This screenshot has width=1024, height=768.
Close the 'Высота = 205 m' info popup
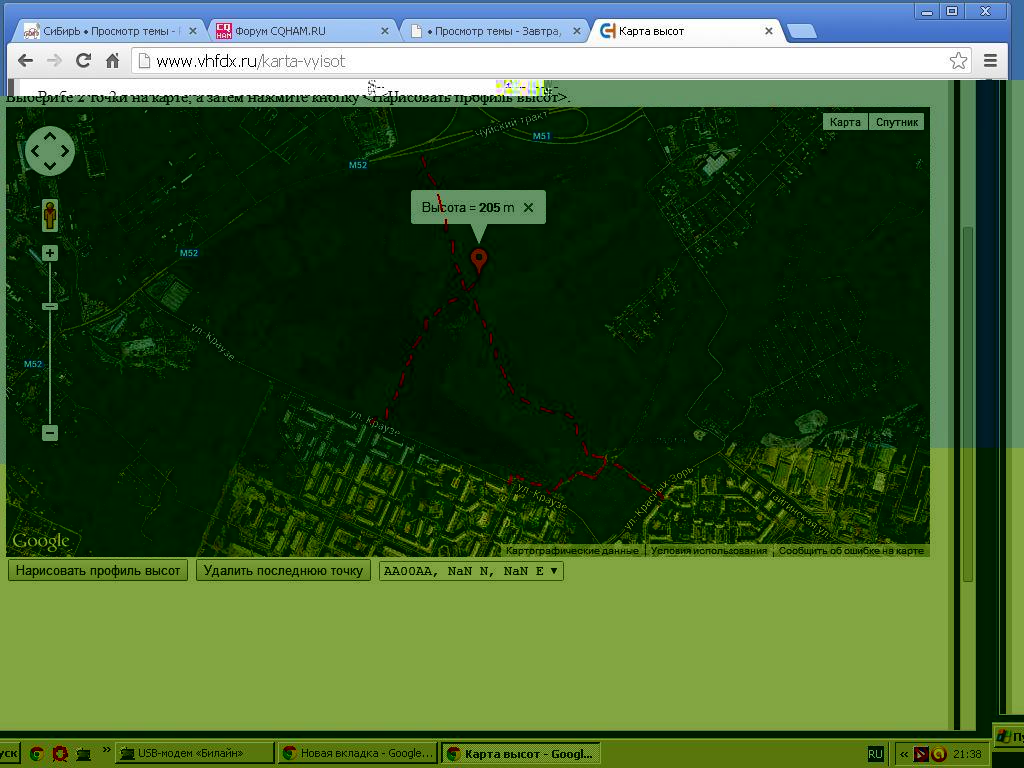pos(528,208)
